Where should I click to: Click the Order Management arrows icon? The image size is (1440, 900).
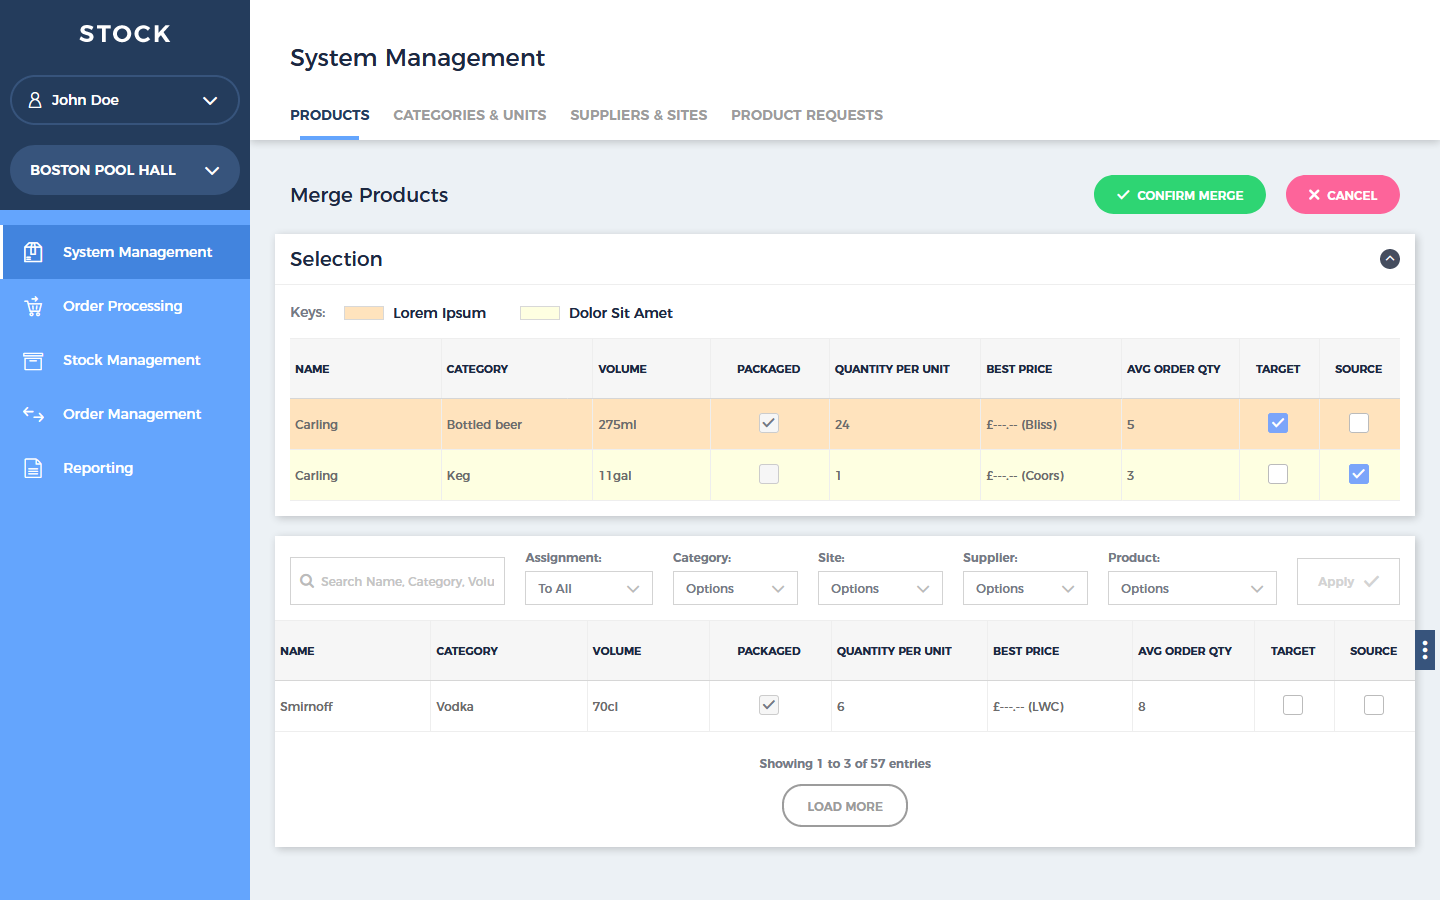pos(33,414)
